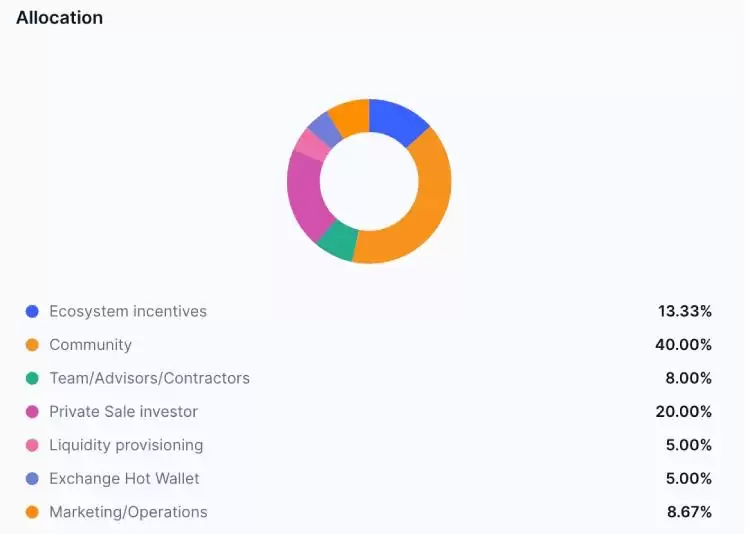This screenshot has width=750, height=534.
Task: Click the 40.00% Community percentage value
Action: click(x=684, y=345)
